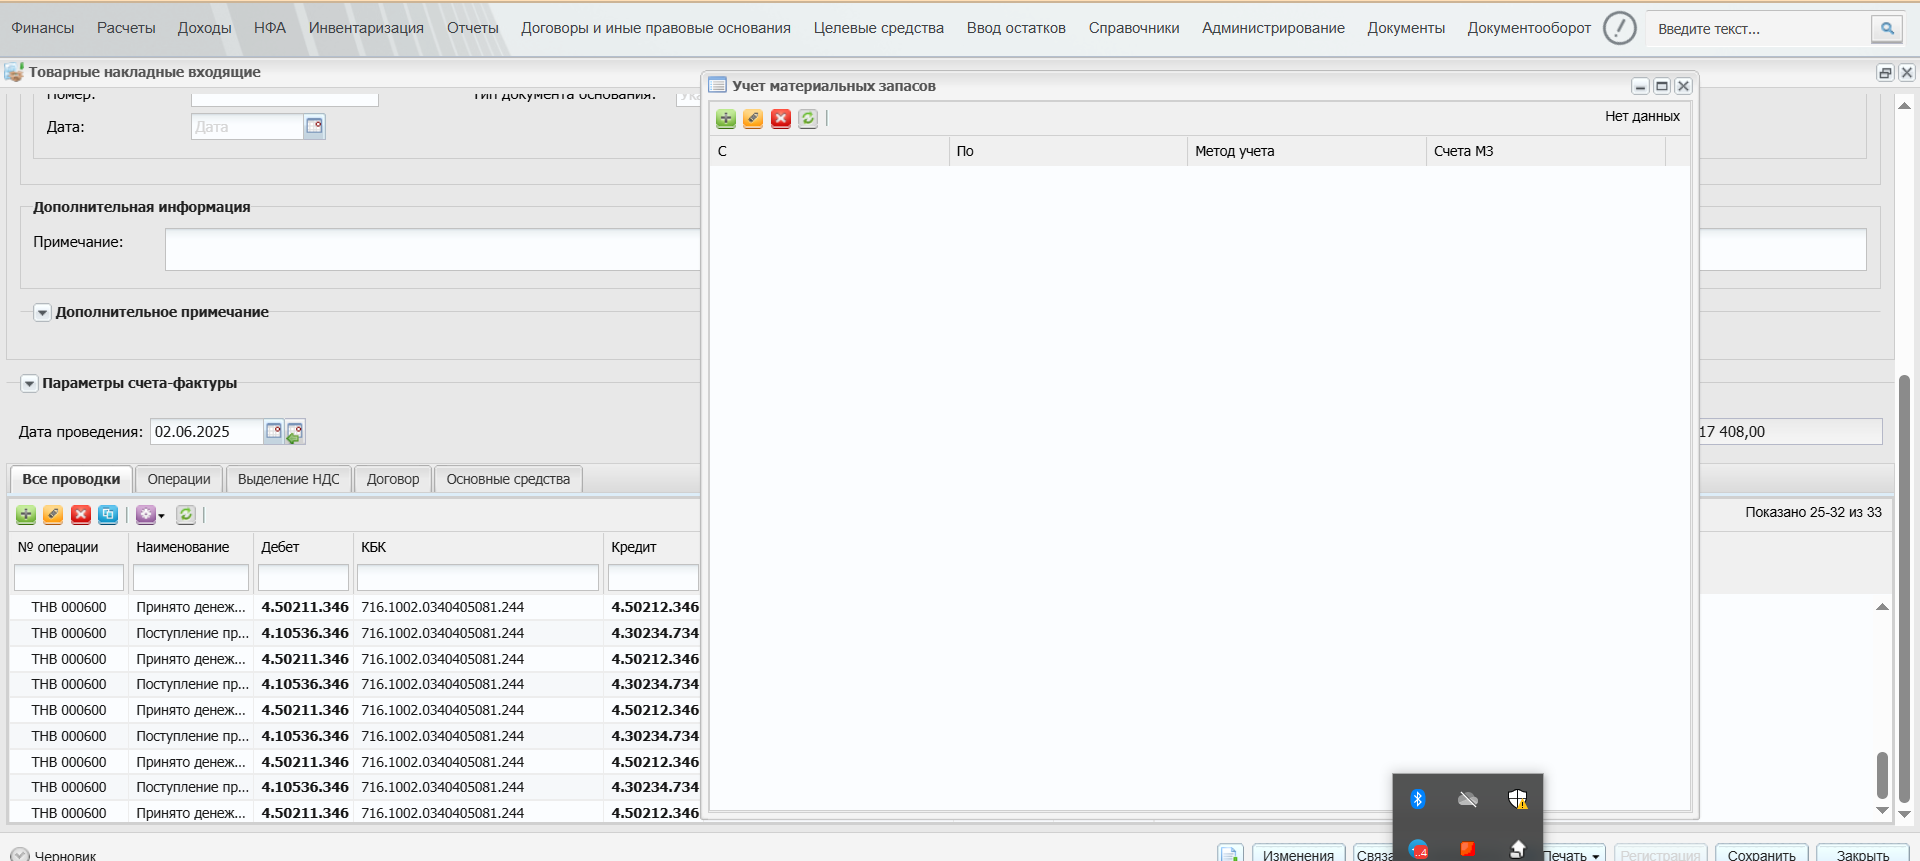Click the Кредит column header
Viewport: 1920px width, 861px height.
[x=652, y=547]
